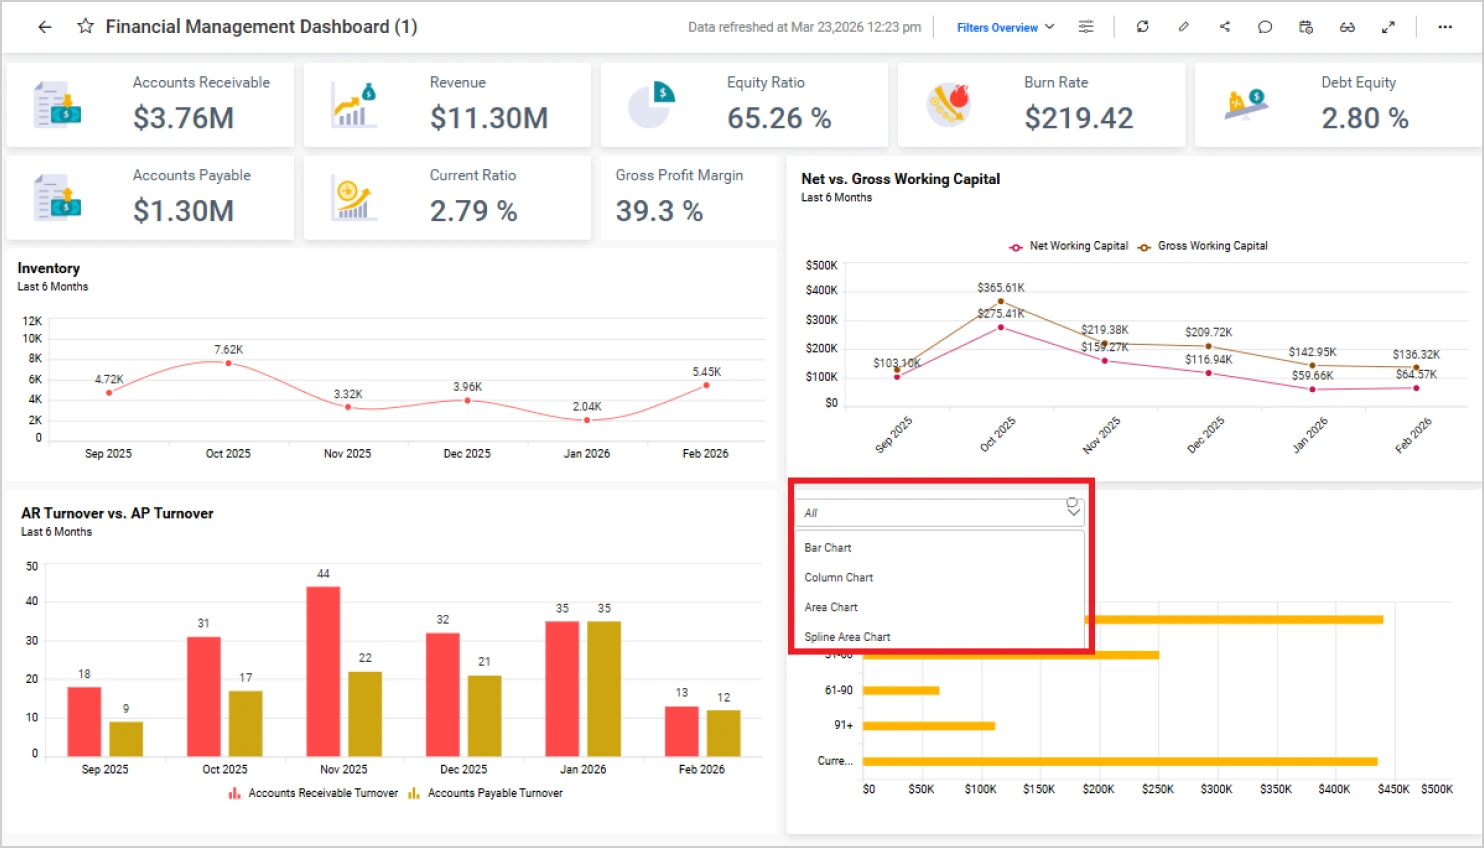Click the Accounts Receivable value $3.76M

point(184,118)
